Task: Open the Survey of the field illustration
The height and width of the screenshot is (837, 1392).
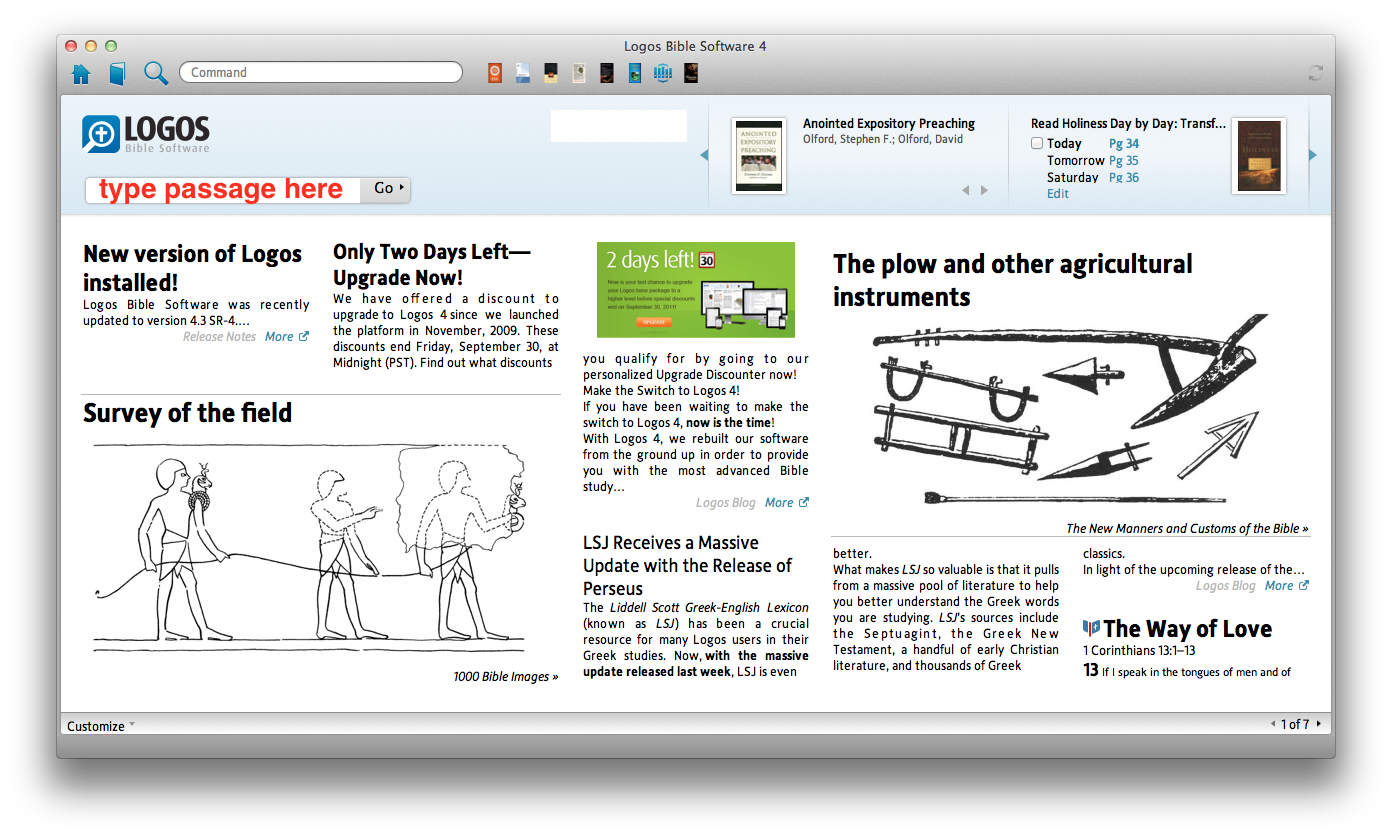Action: (310, 548)
